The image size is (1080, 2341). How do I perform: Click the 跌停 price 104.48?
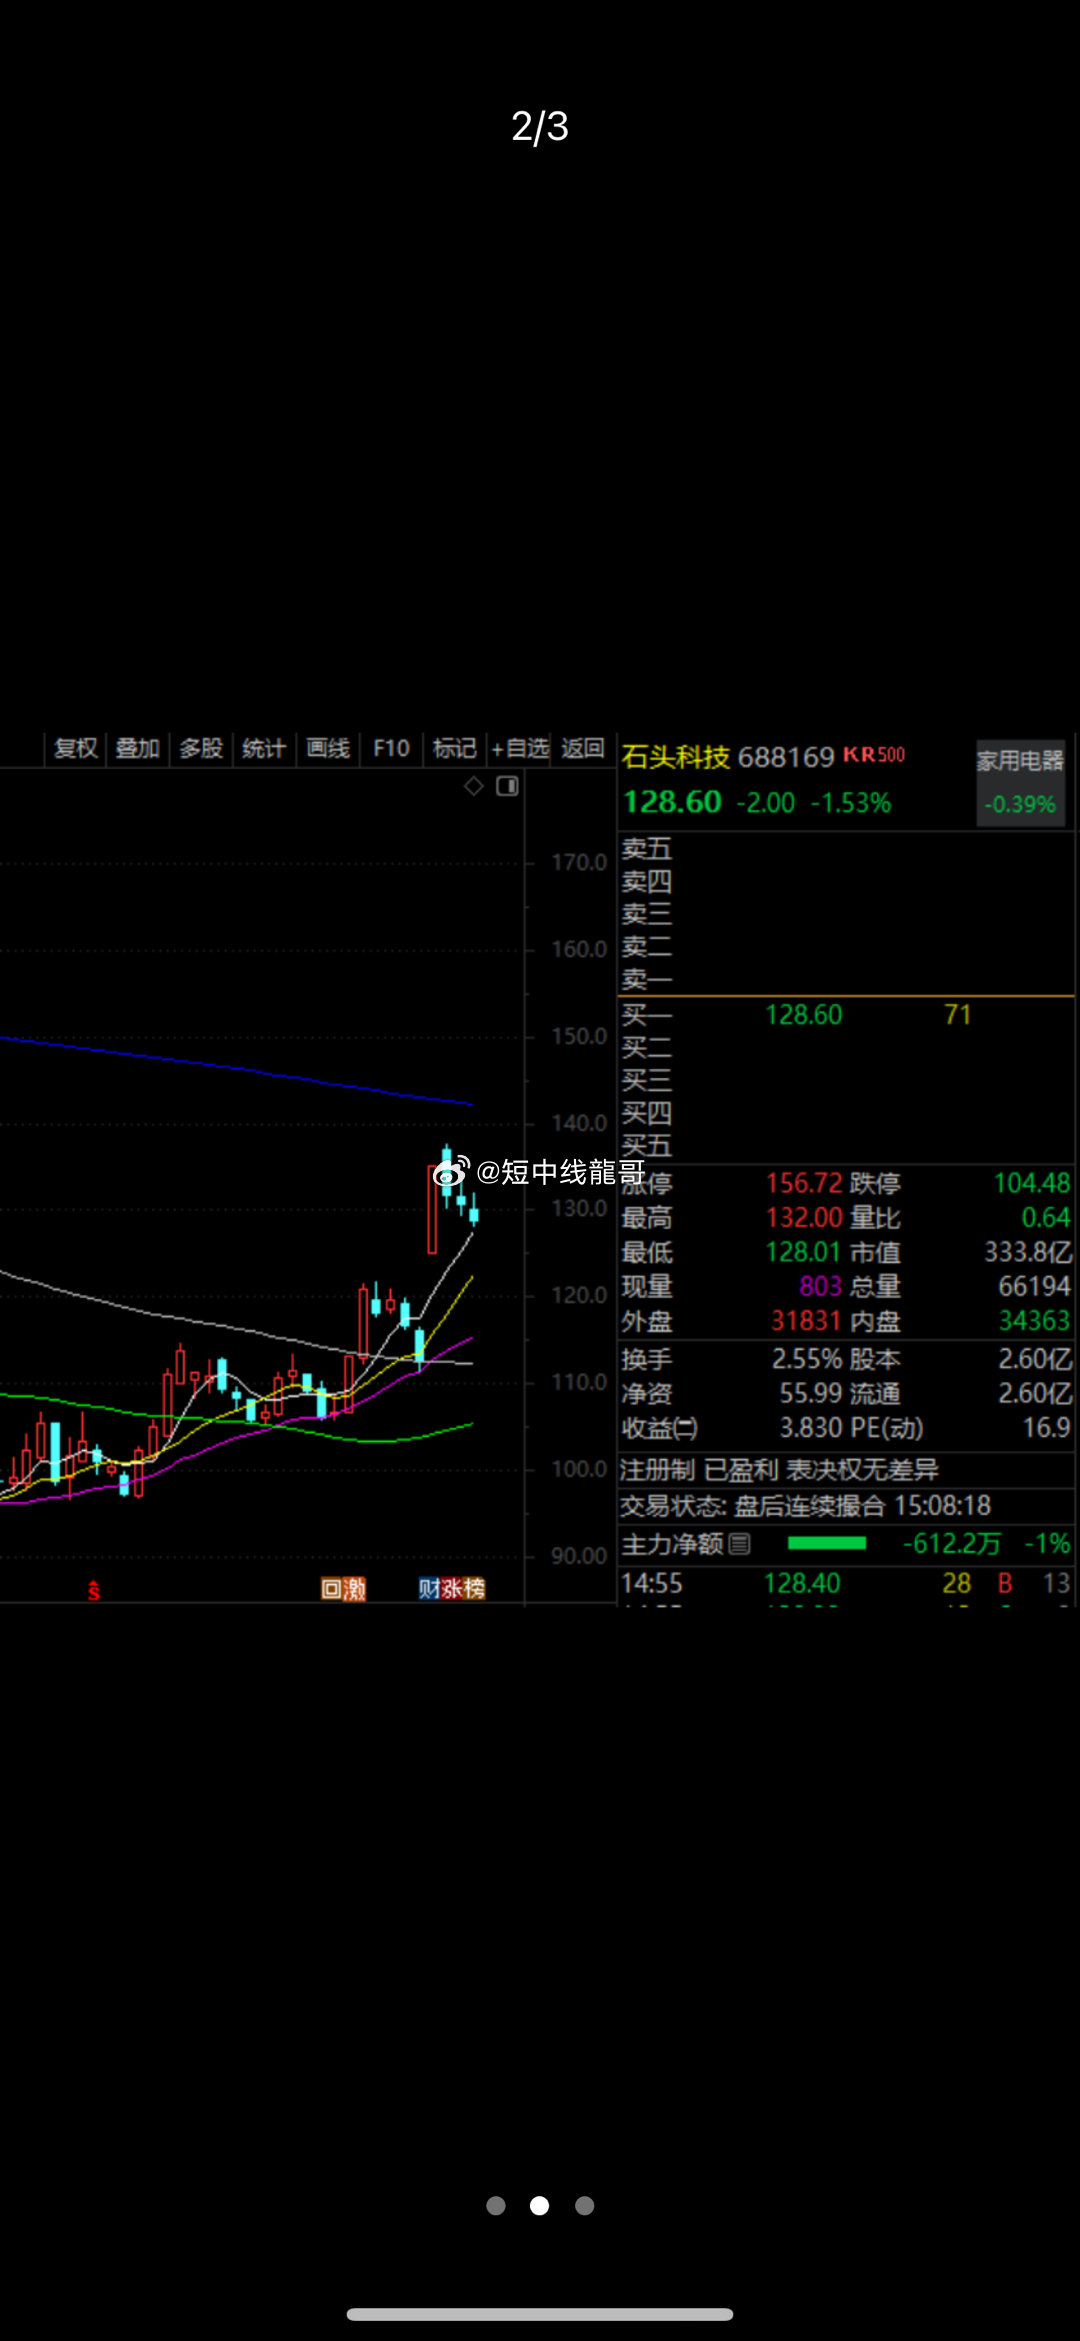pos(1032,1183)
